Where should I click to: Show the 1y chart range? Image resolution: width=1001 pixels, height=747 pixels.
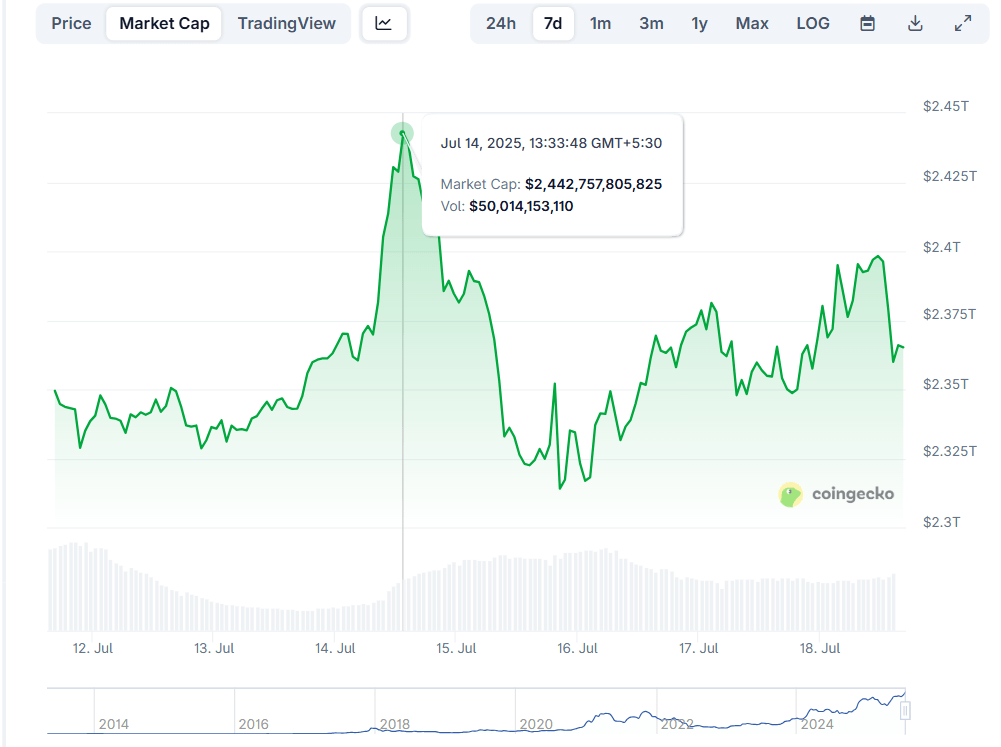699,23
